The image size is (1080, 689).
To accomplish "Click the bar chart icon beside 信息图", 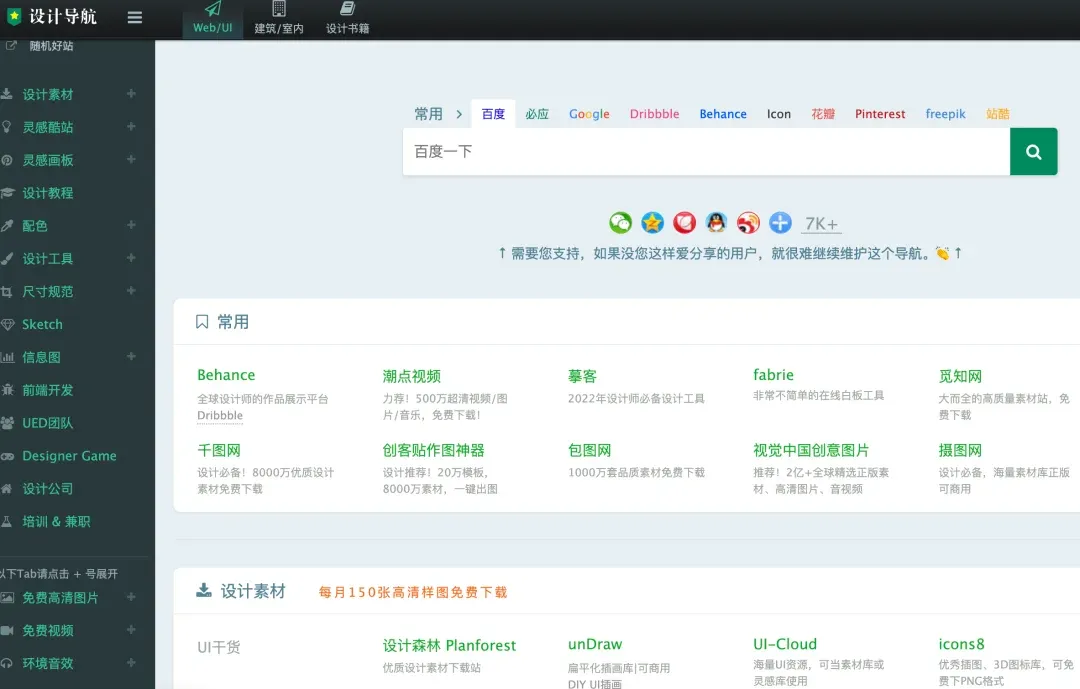I will (x=7, y=357).
